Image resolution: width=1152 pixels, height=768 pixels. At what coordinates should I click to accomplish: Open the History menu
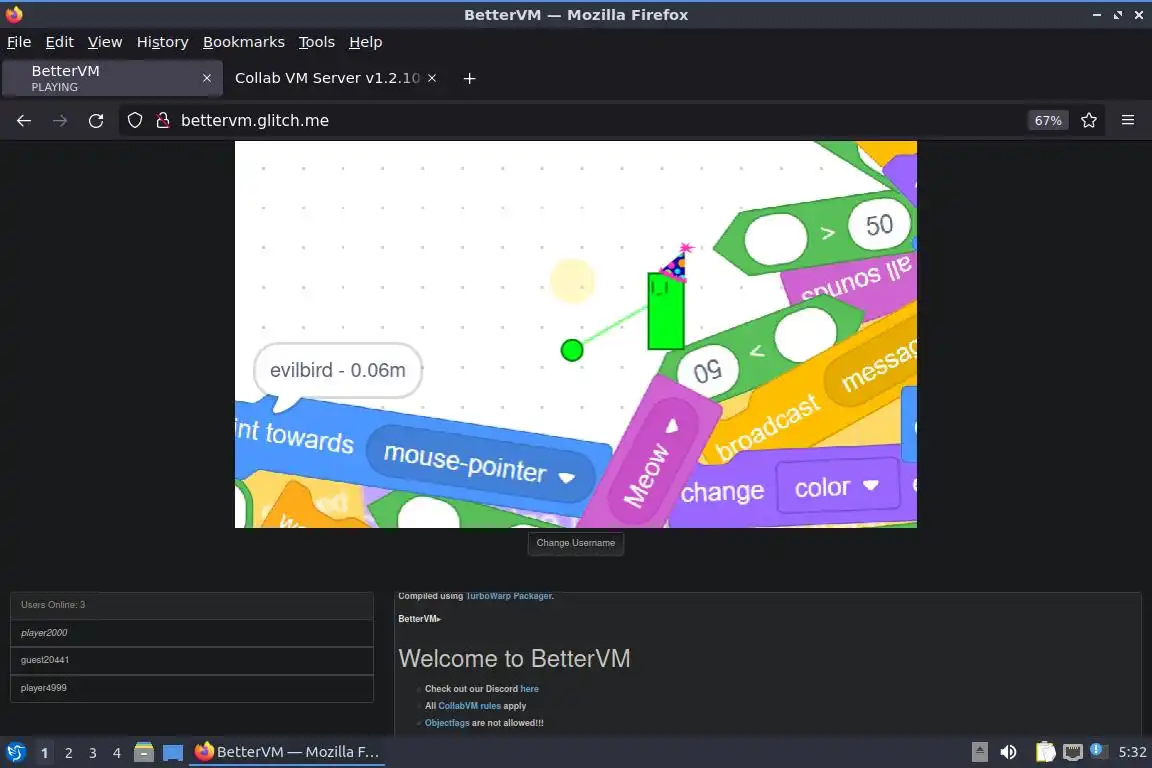coord(162,42)
